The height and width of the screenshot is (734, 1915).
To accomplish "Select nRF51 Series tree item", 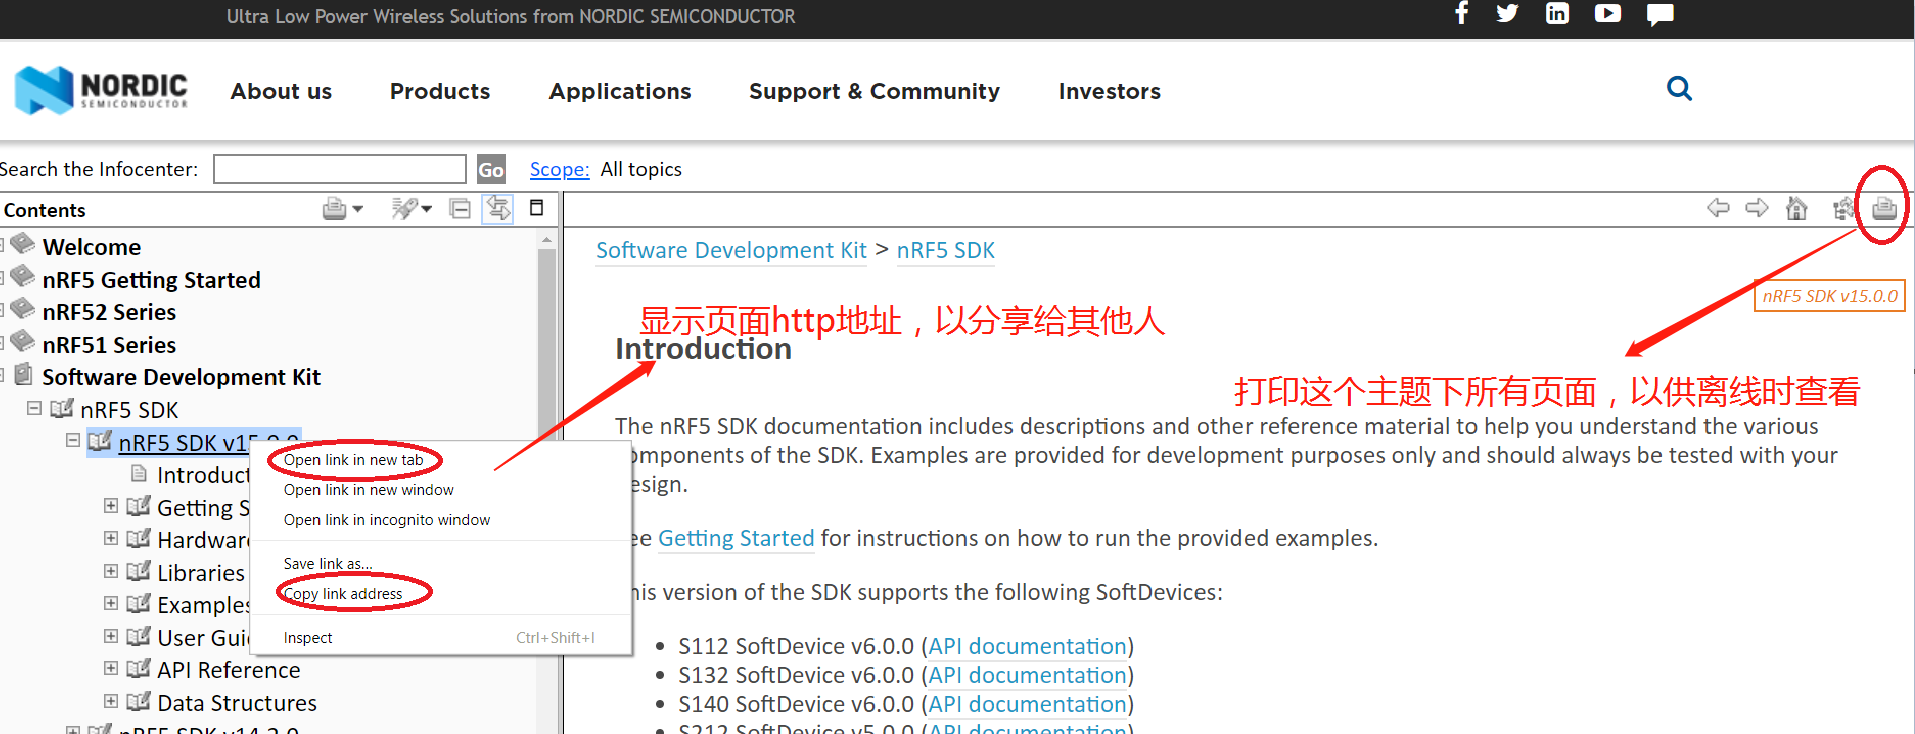I will [x=109, y=345].
